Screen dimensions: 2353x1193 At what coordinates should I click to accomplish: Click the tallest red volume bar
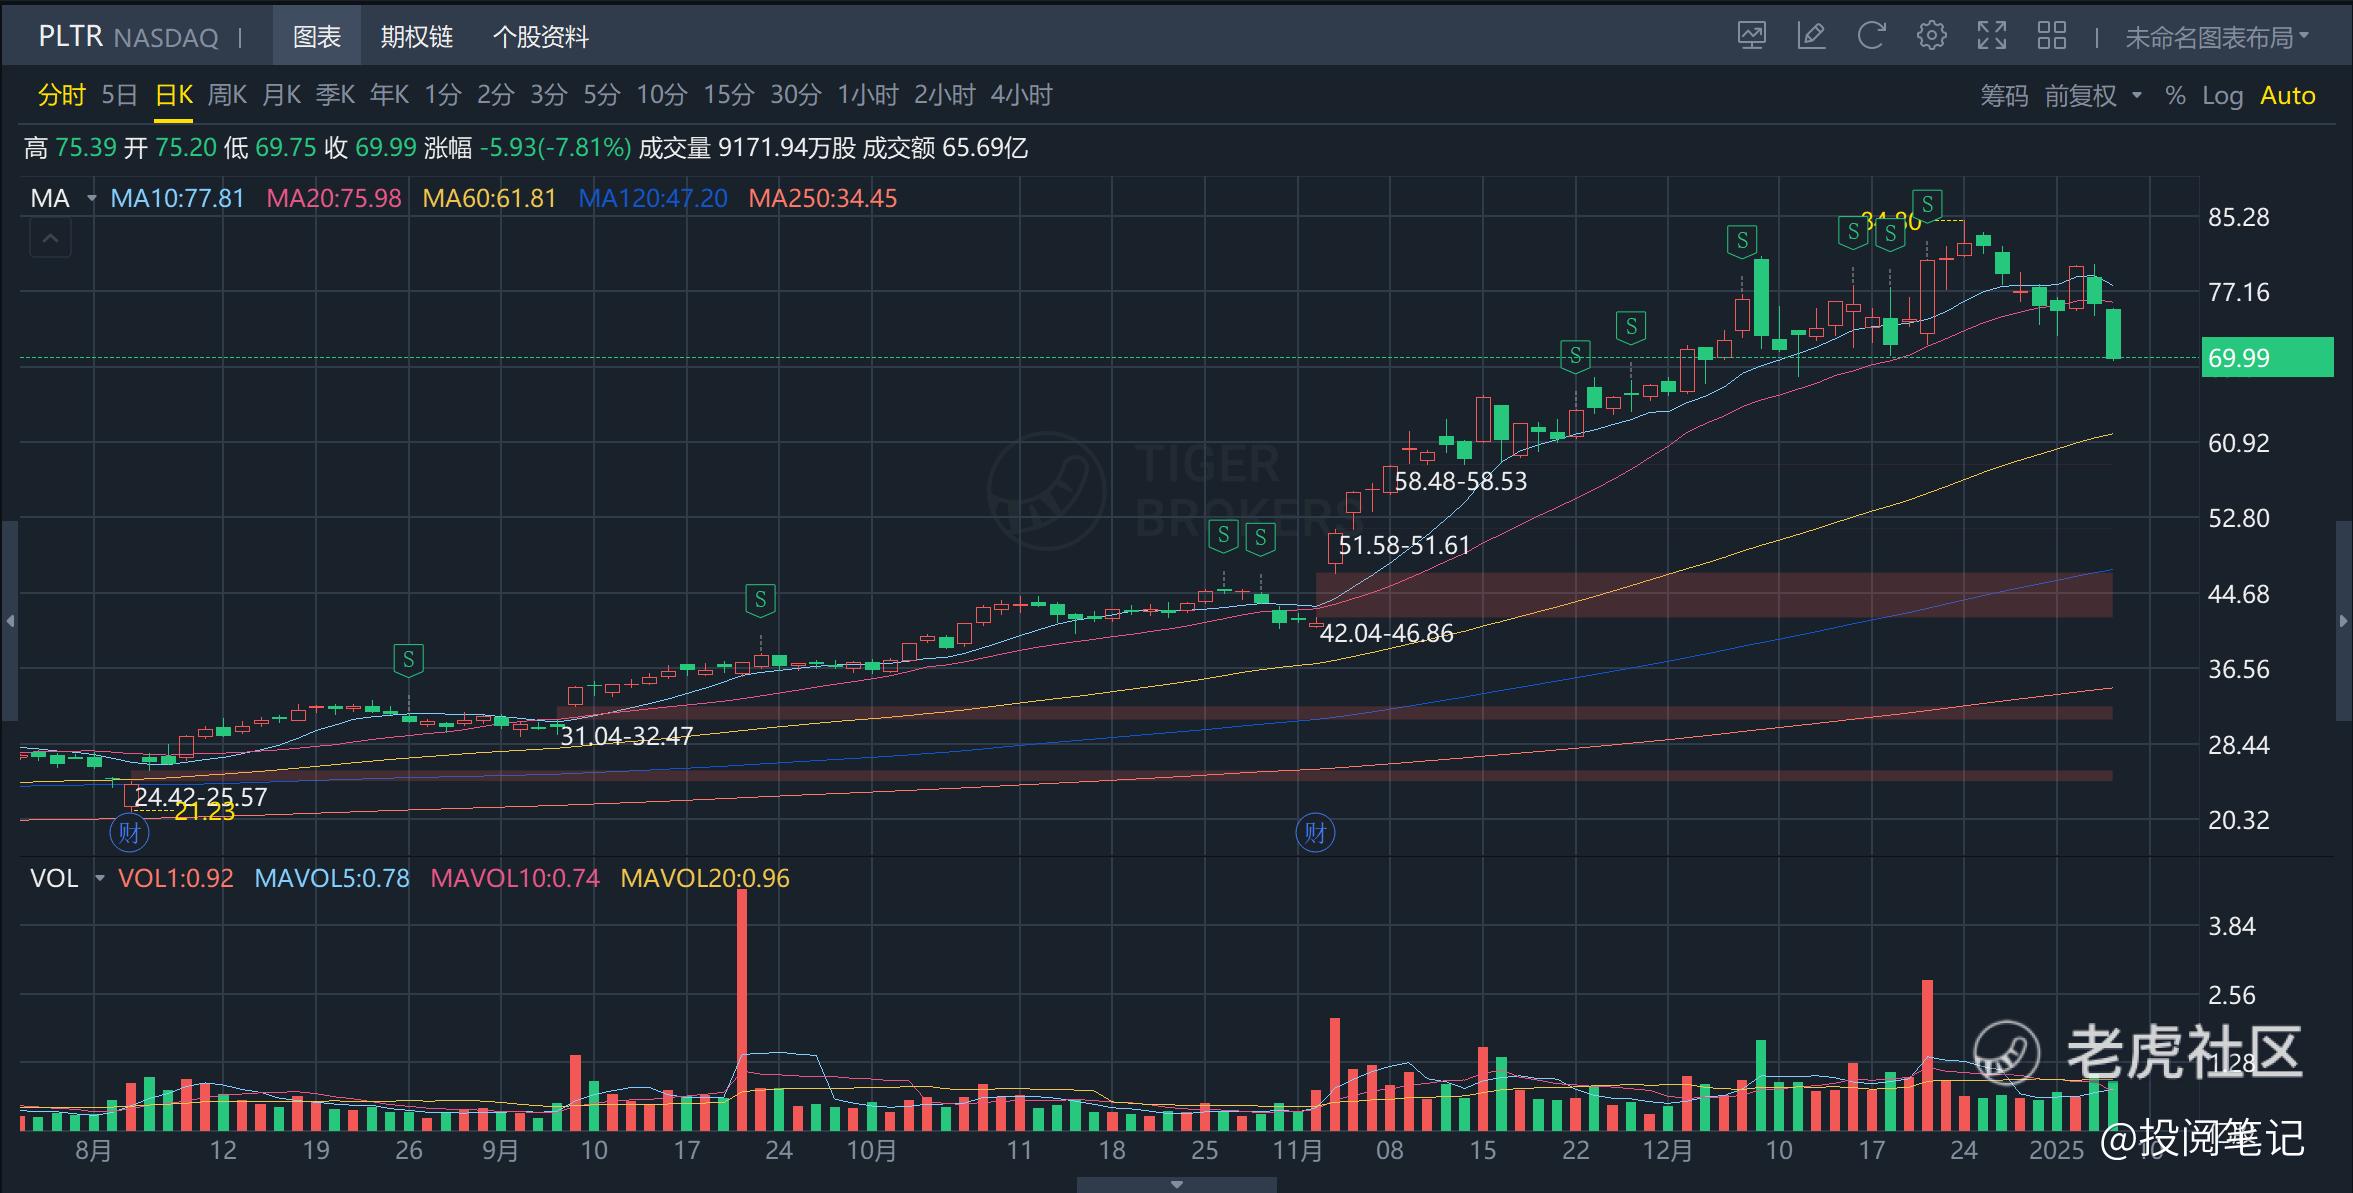click(742, 1010)
